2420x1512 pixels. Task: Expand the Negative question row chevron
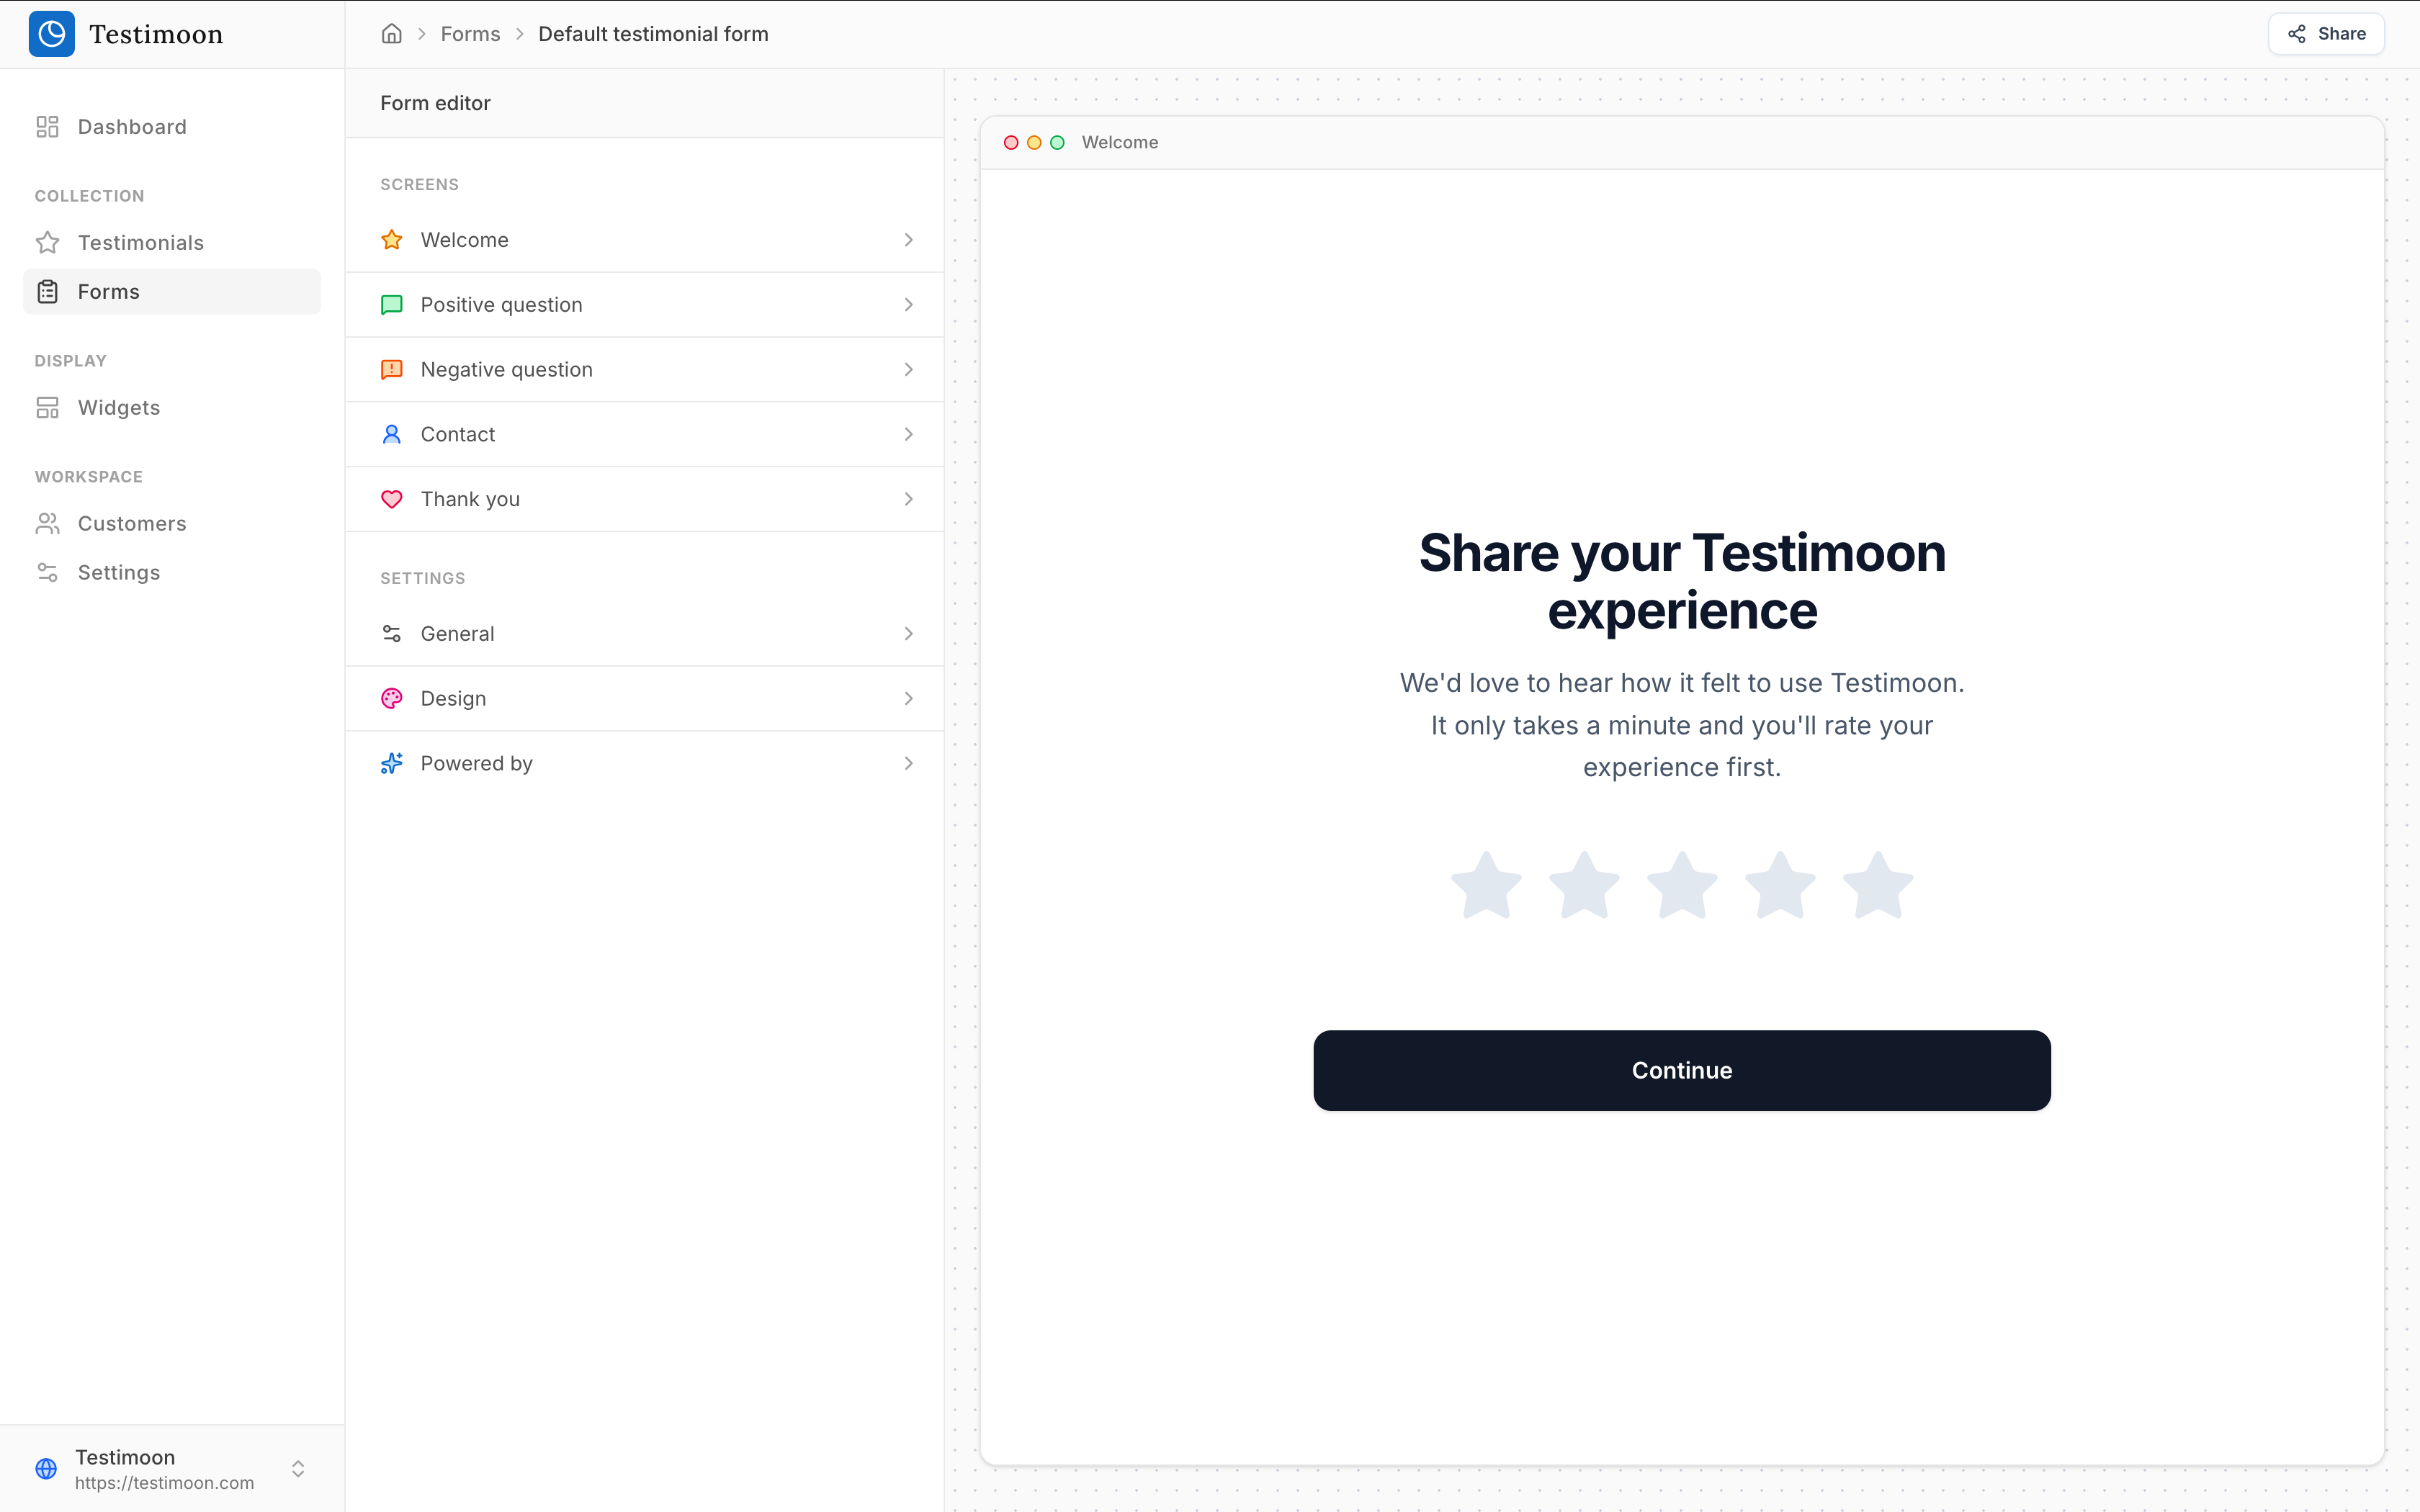(x=908, y=370)
